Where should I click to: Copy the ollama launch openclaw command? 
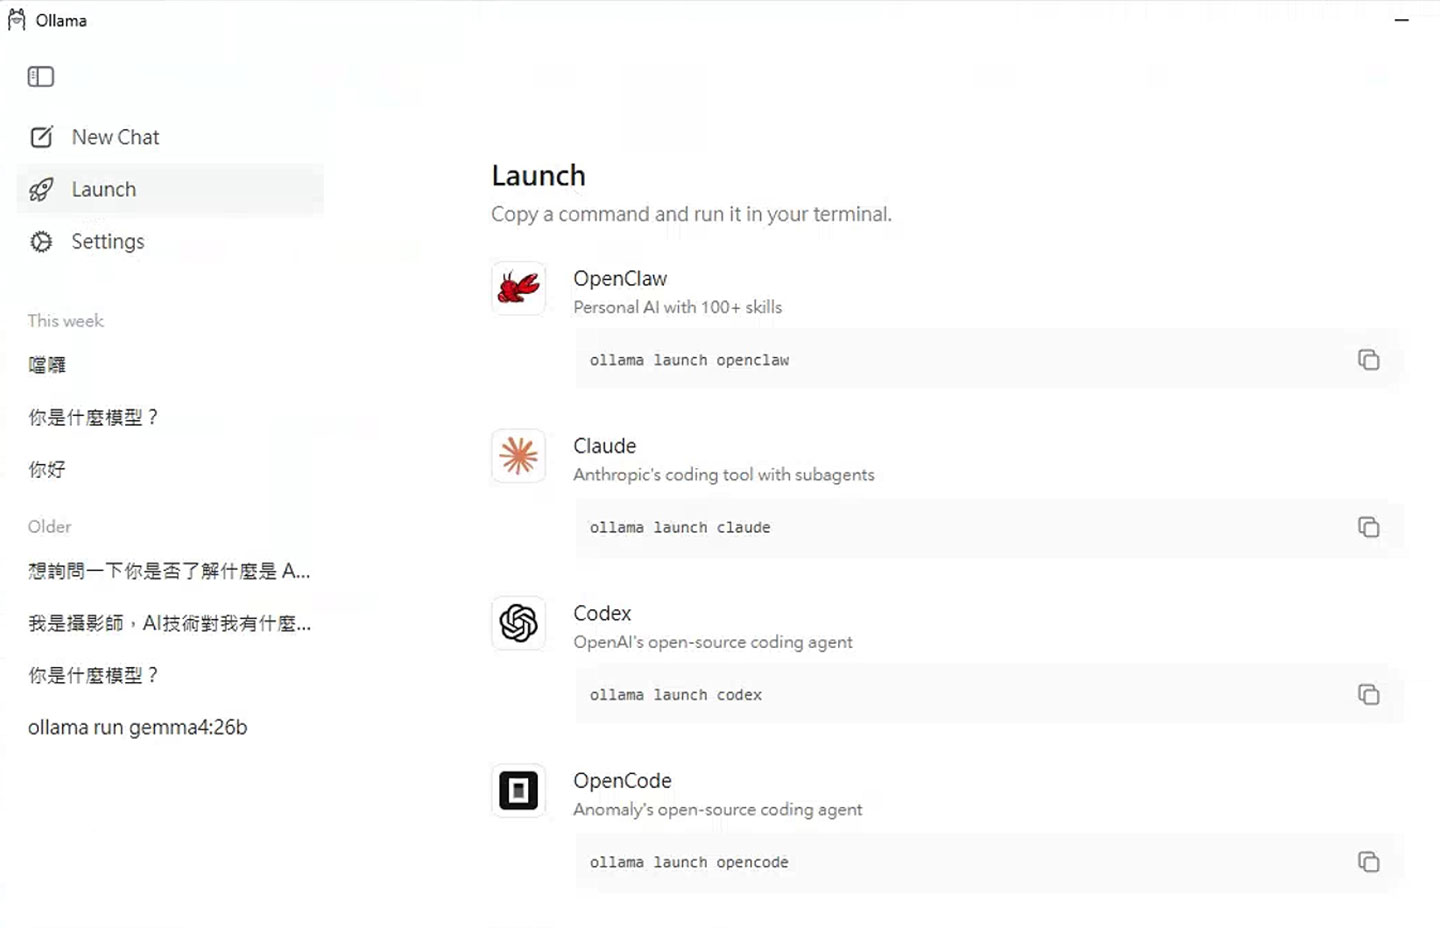1368,360
